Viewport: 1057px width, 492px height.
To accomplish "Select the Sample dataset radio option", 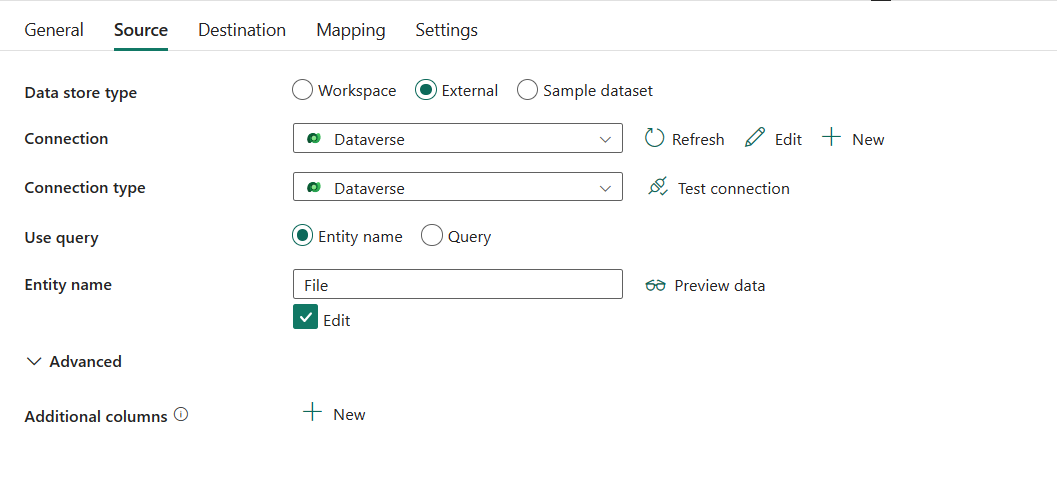I will pyautogui.click(x=528, y=90).
